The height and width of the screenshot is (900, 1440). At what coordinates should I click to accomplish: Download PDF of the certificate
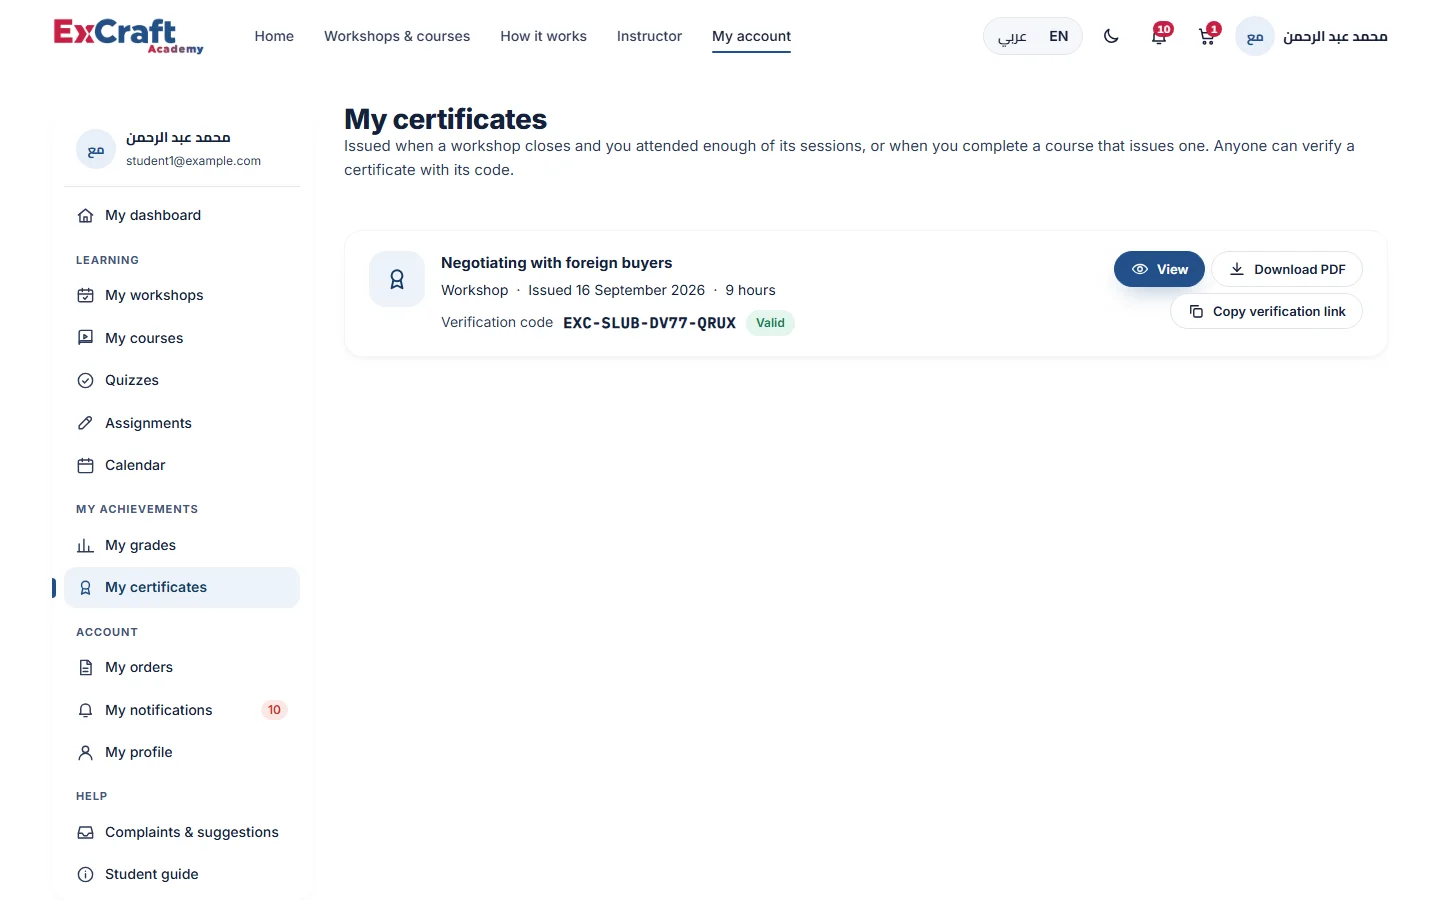point(1287,269)
